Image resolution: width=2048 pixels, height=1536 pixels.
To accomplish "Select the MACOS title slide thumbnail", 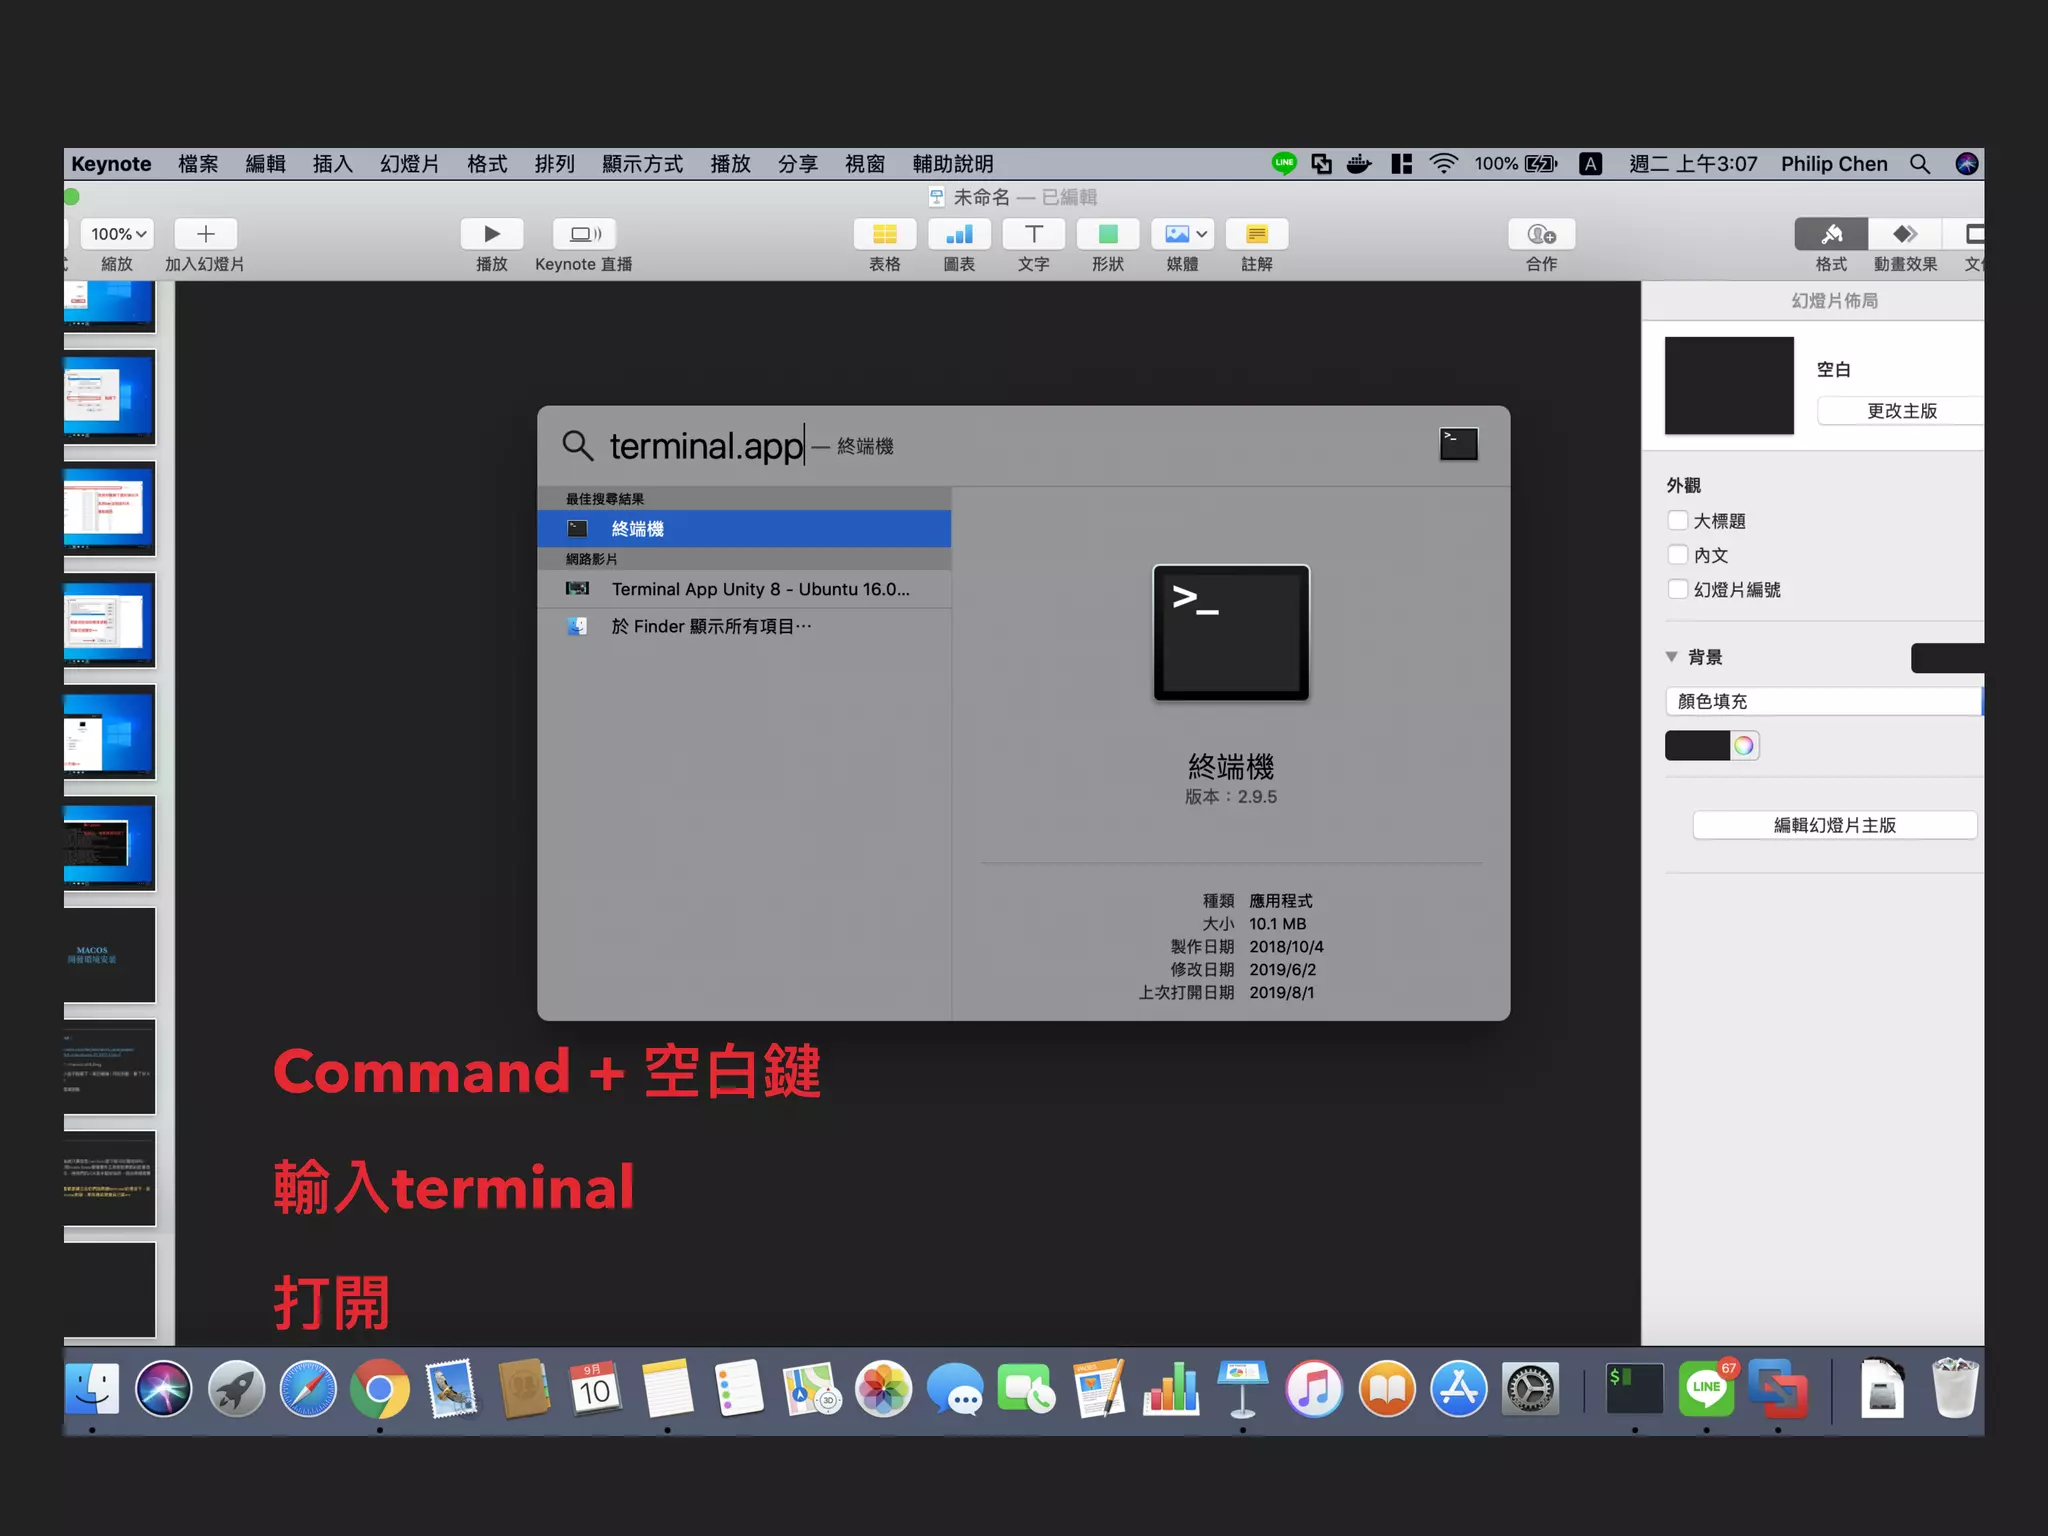I will pyautogui.click(x=110, y=955).
